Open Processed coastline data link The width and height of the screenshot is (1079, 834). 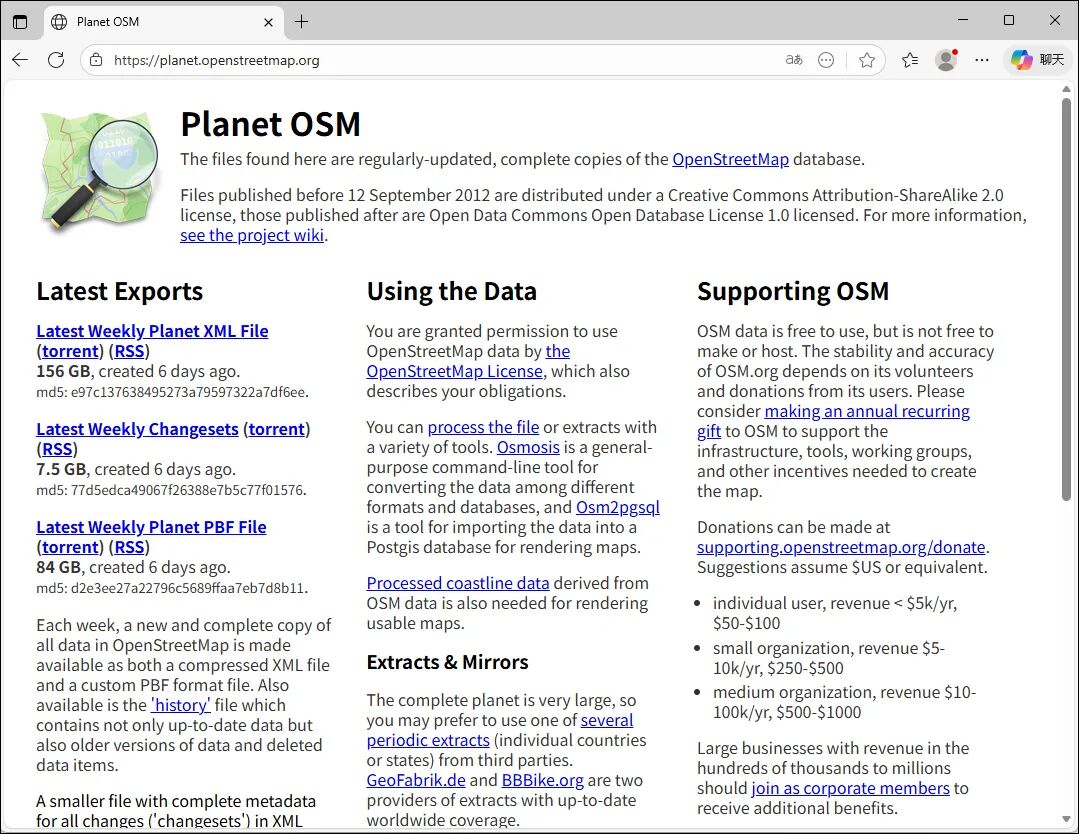[458, 584]
